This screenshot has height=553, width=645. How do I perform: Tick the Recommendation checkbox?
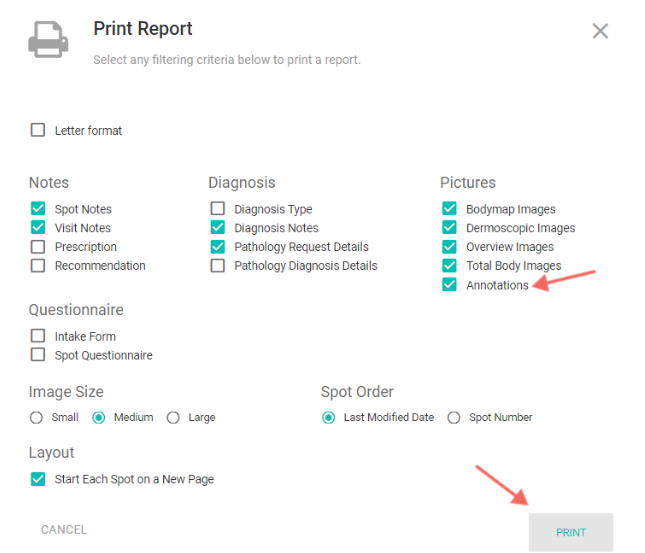point(38,266)
